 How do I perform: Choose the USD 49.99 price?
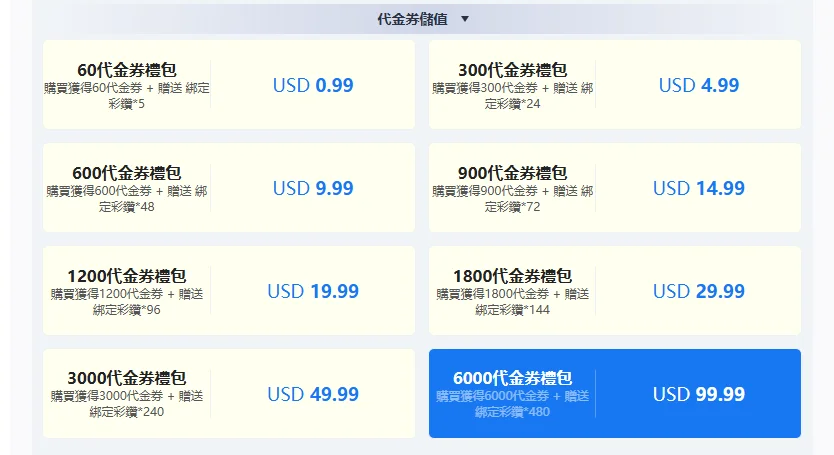(313, 394)
